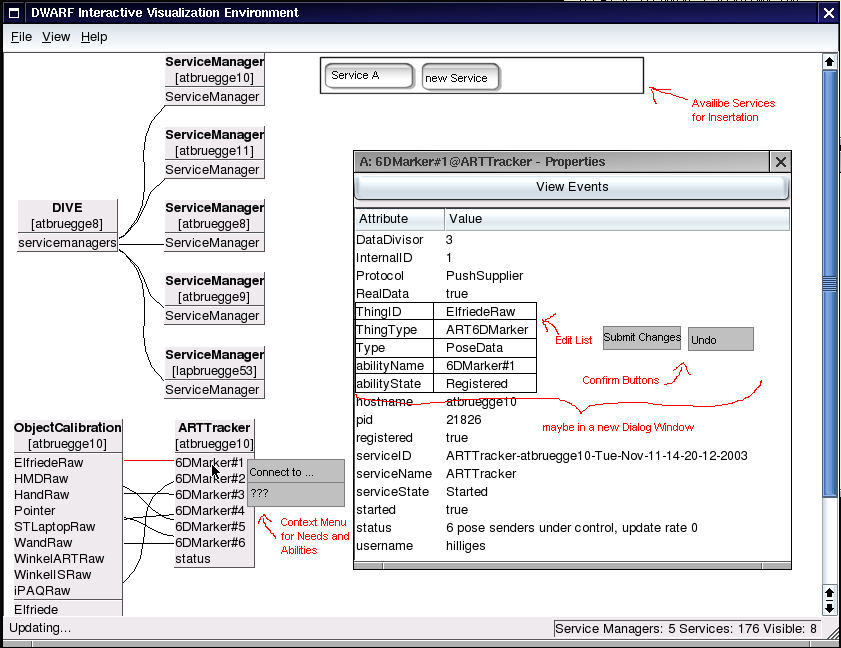Screen dimensions: 841x648
Task: Click the Elfriede ability row
Action: (x=68, y=609)
